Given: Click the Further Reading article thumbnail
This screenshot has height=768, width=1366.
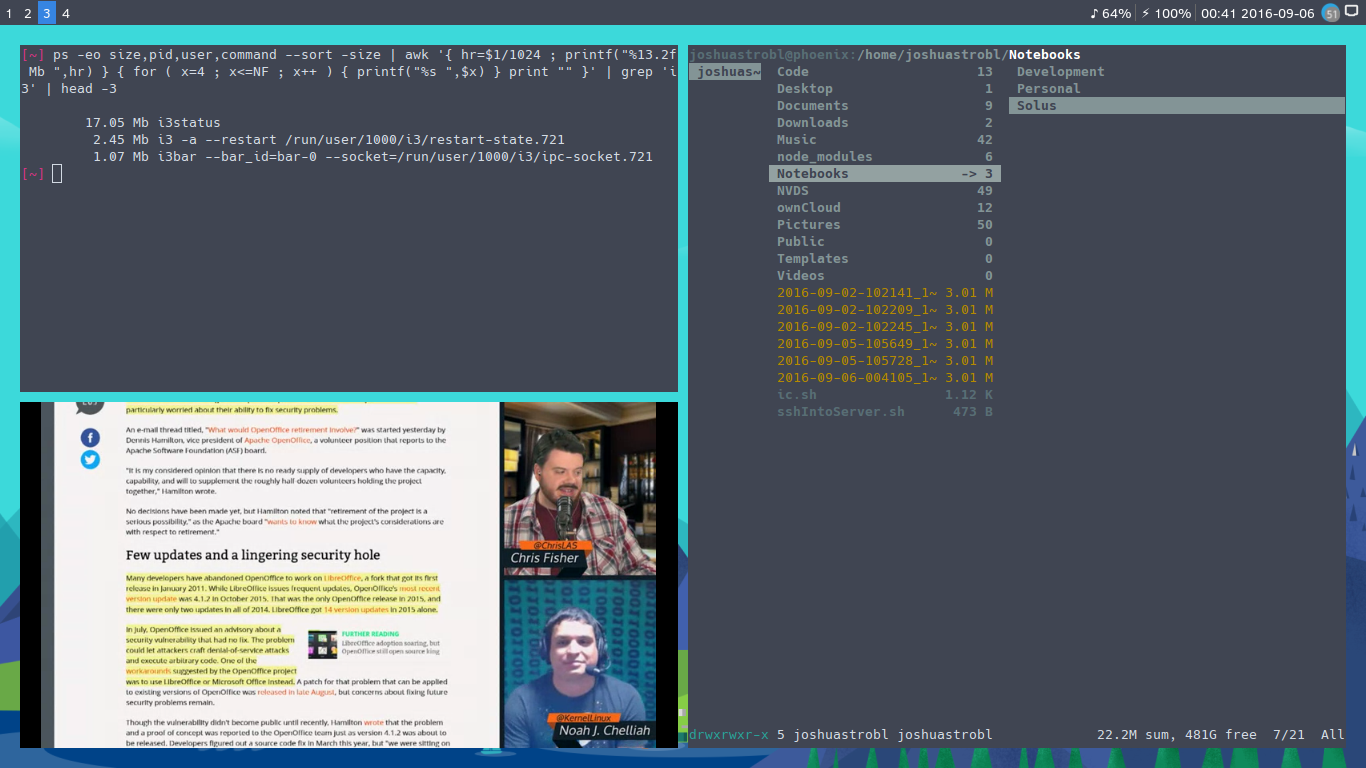Looking at the screenshot, I should click(322, 644).
